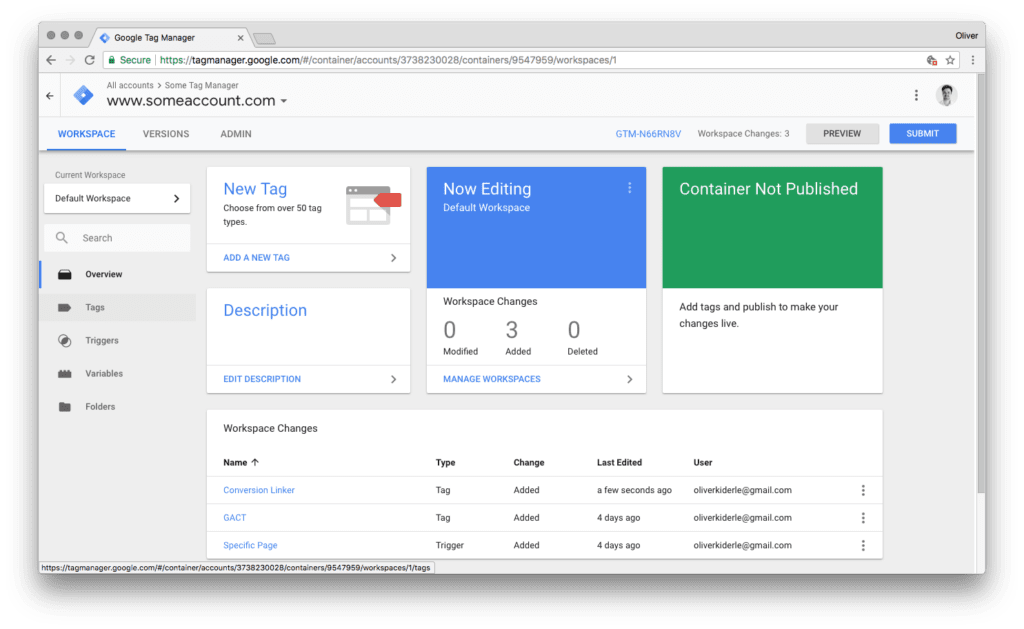Open more options on Now Editing card
1024x629 pixels.
(x=629, y=188)
